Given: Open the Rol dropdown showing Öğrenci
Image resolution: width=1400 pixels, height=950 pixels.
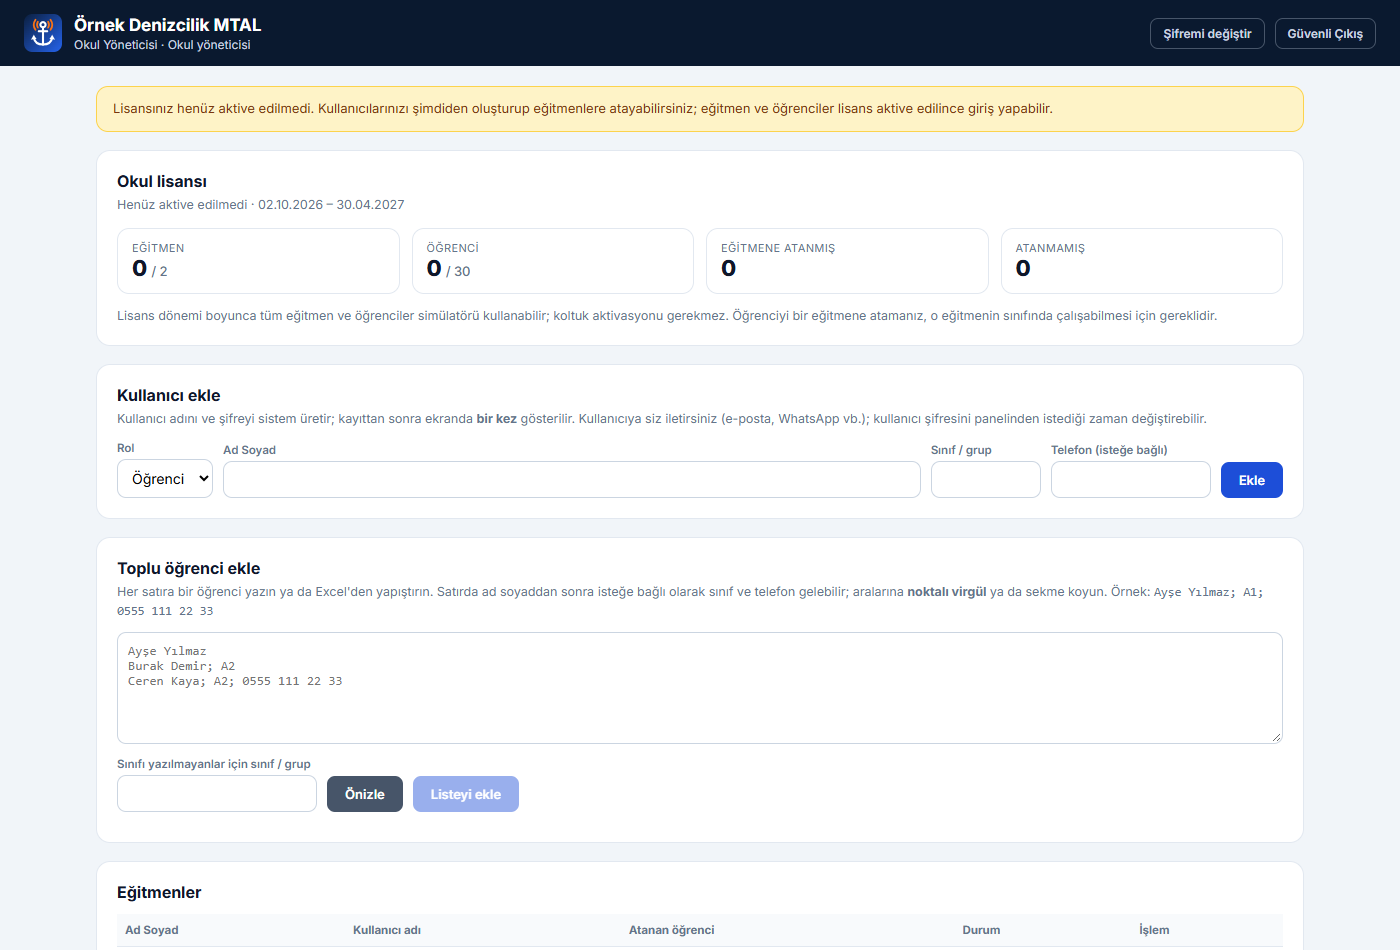Looking at the screenshot, I should point(165,479).
